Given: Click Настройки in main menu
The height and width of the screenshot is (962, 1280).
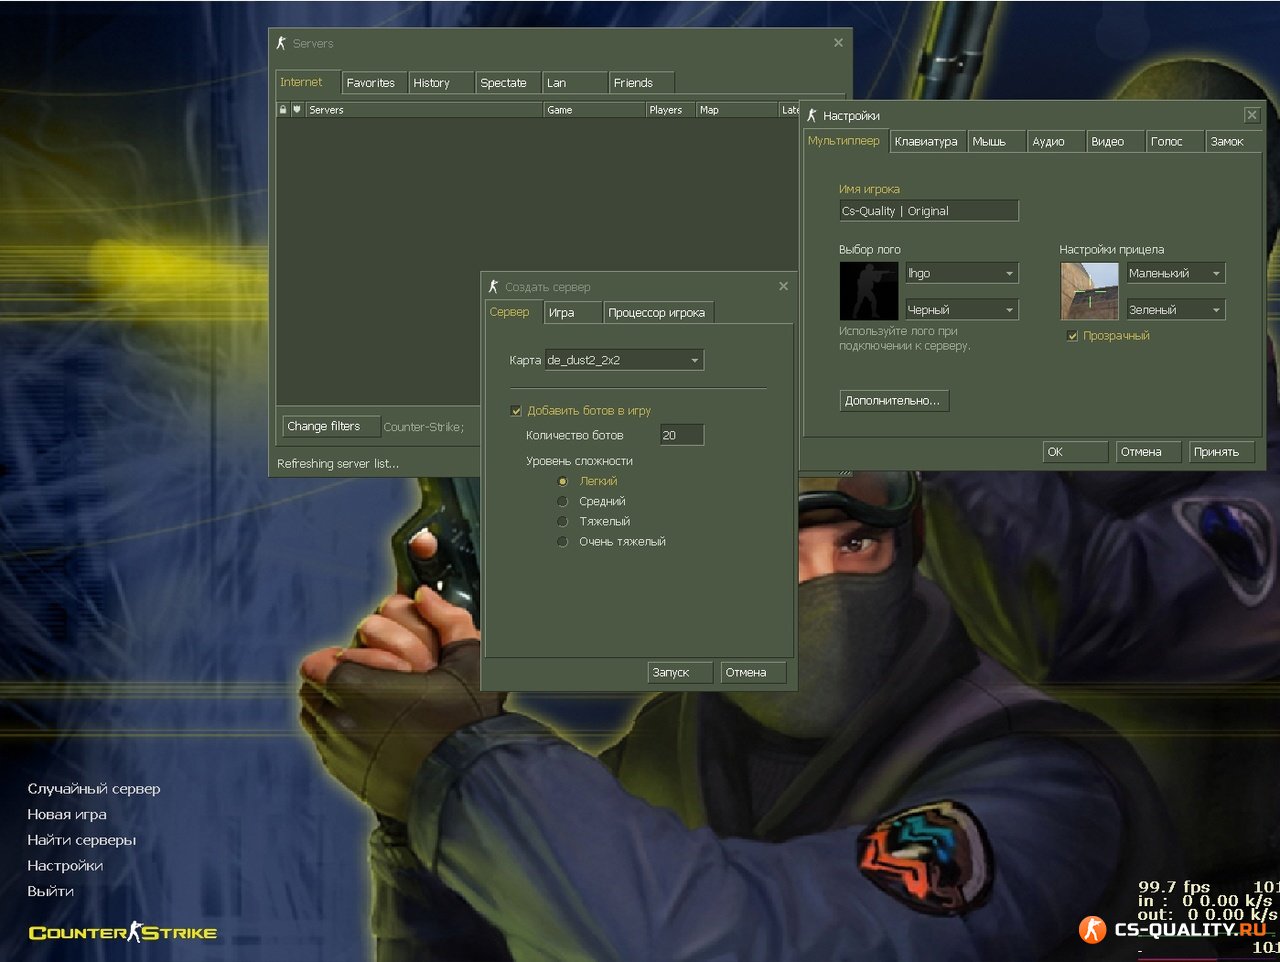Looking at the screenshot, I should [x=65, y=865].
